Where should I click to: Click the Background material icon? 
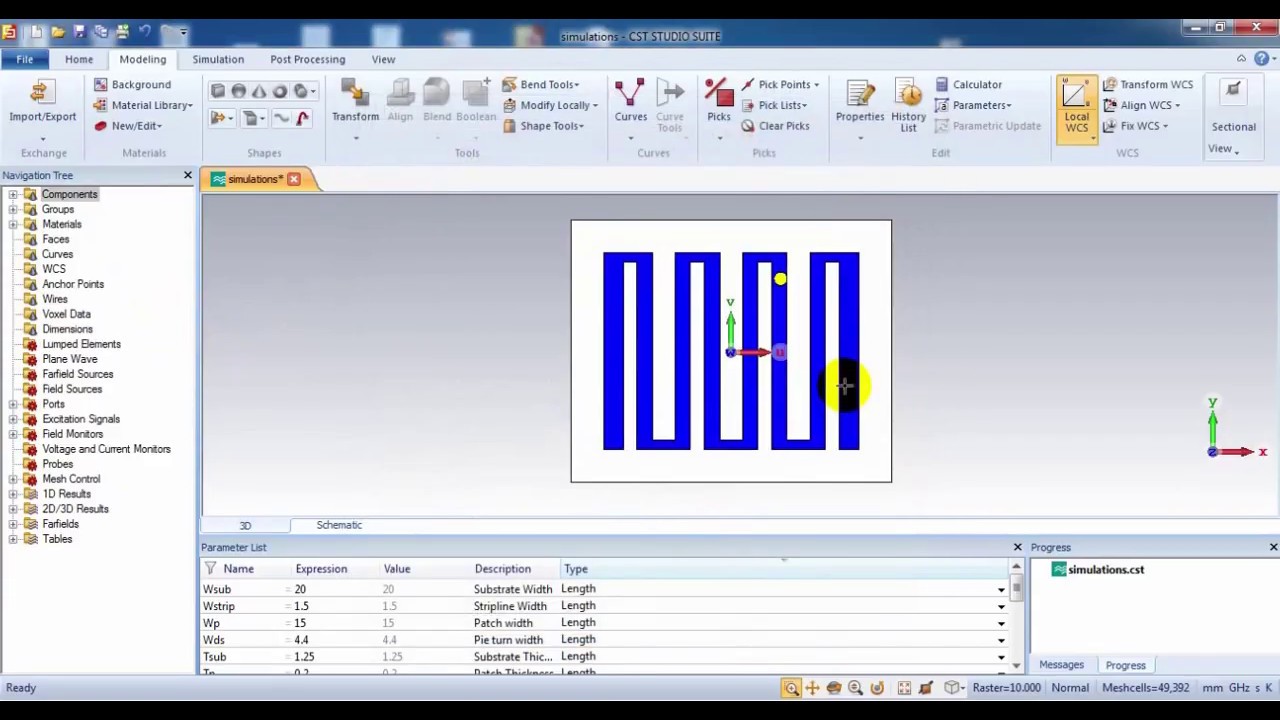(x=100, y=85)
